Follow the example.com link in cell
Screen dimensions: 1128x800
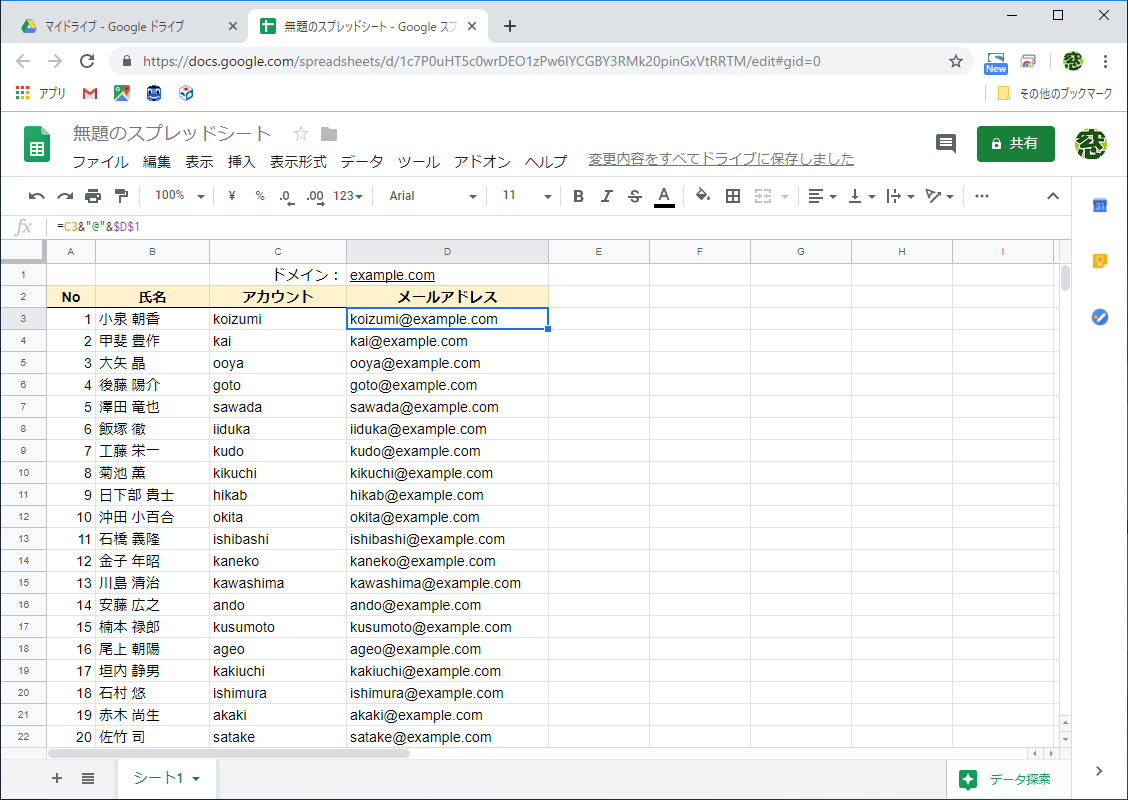[392, 274]
